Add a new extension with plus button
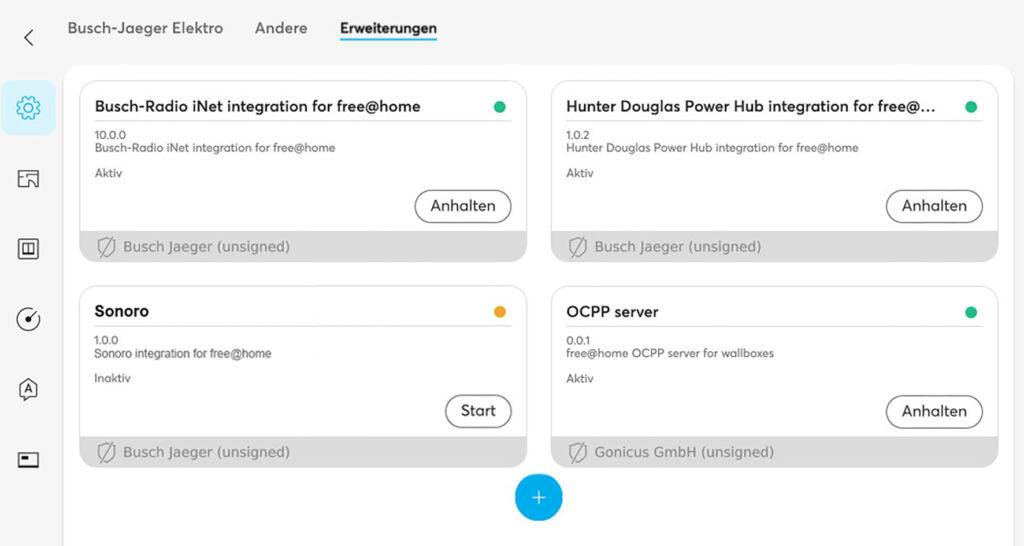1024x546 pixels. tap(539, 498)
